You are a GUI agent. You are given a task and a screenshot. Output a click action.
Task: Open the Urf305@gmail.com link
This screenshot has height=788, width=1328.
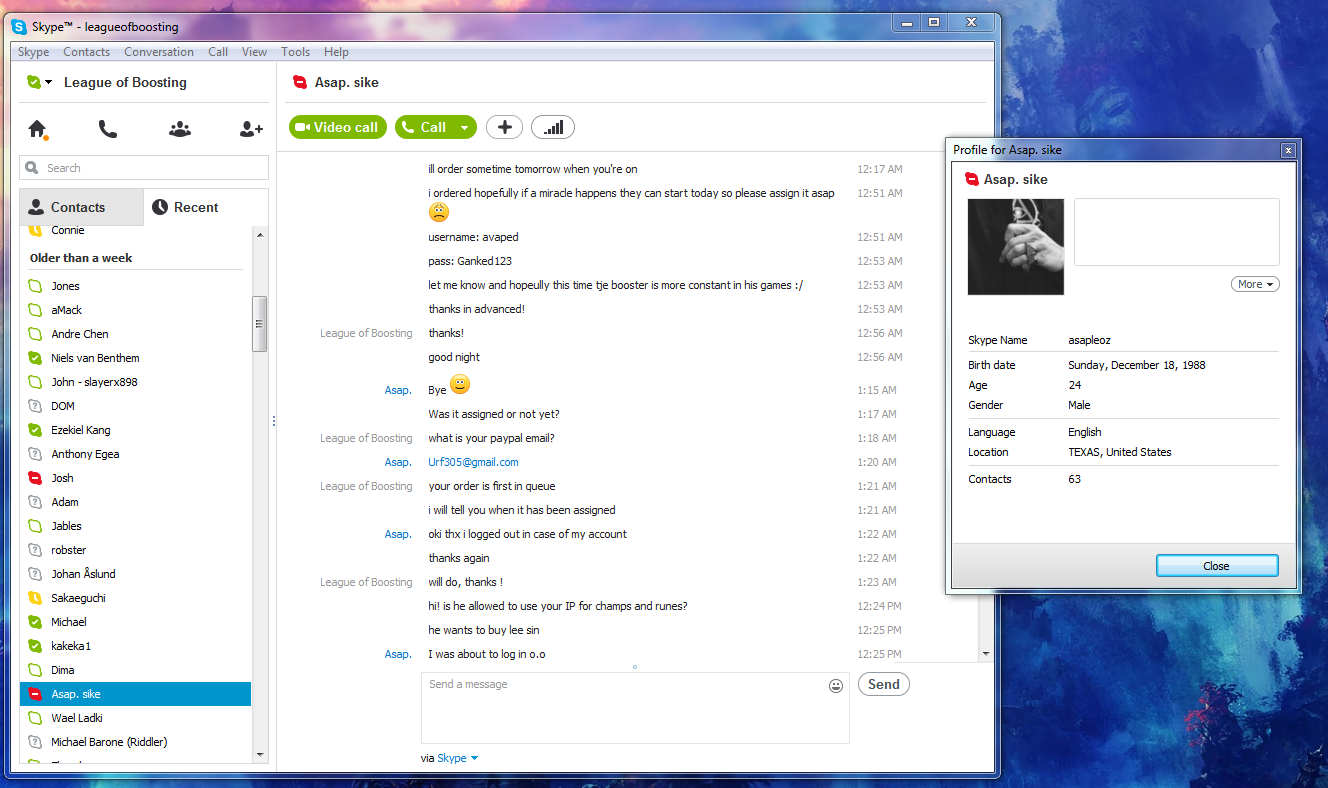coord(473,462)
